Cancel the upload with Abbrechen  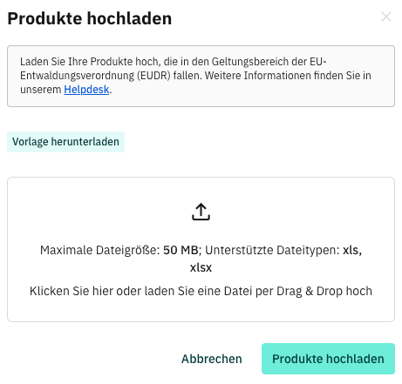212,359
